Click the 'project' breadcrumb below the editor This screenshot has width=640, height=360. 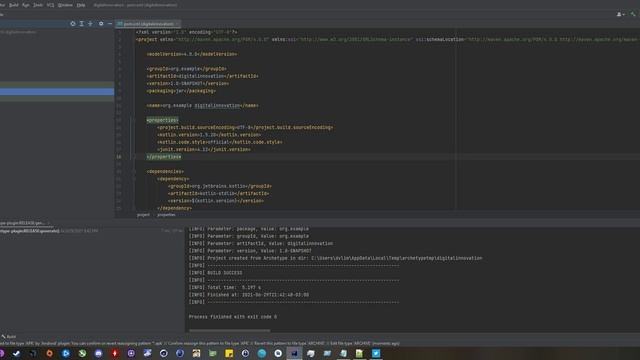pyautogui.click(x=143, y=215)
